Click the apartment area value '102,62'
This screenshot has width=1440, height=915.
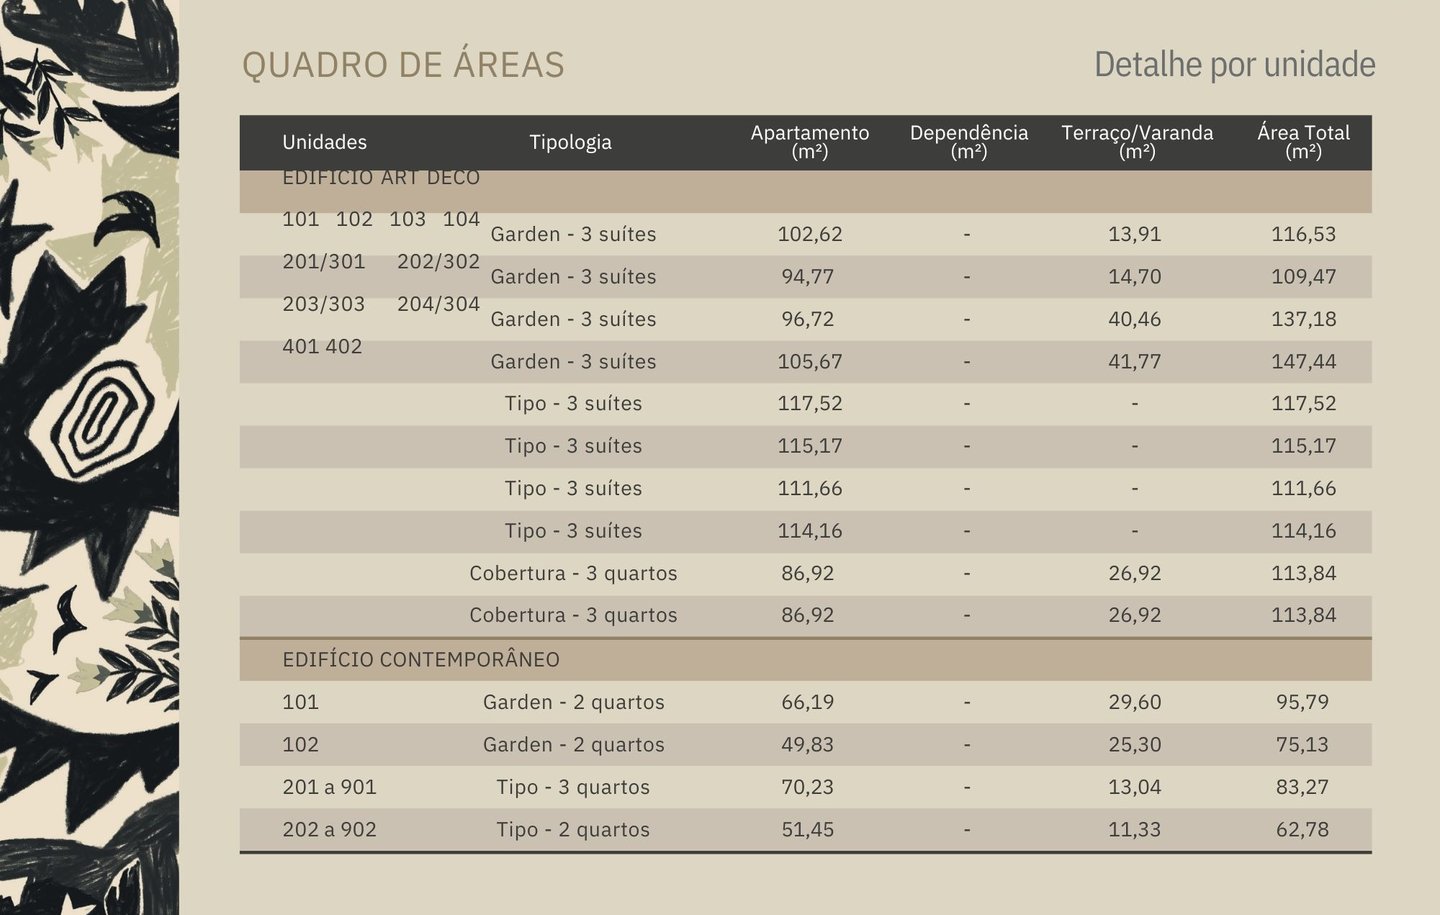coord(810,234)
